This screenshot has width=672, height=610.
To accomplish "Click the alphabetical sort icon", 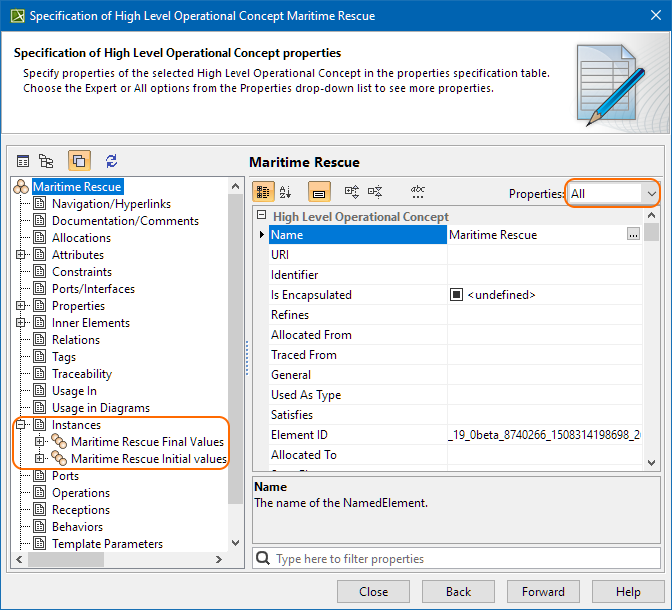I will (x=285, y=192).
